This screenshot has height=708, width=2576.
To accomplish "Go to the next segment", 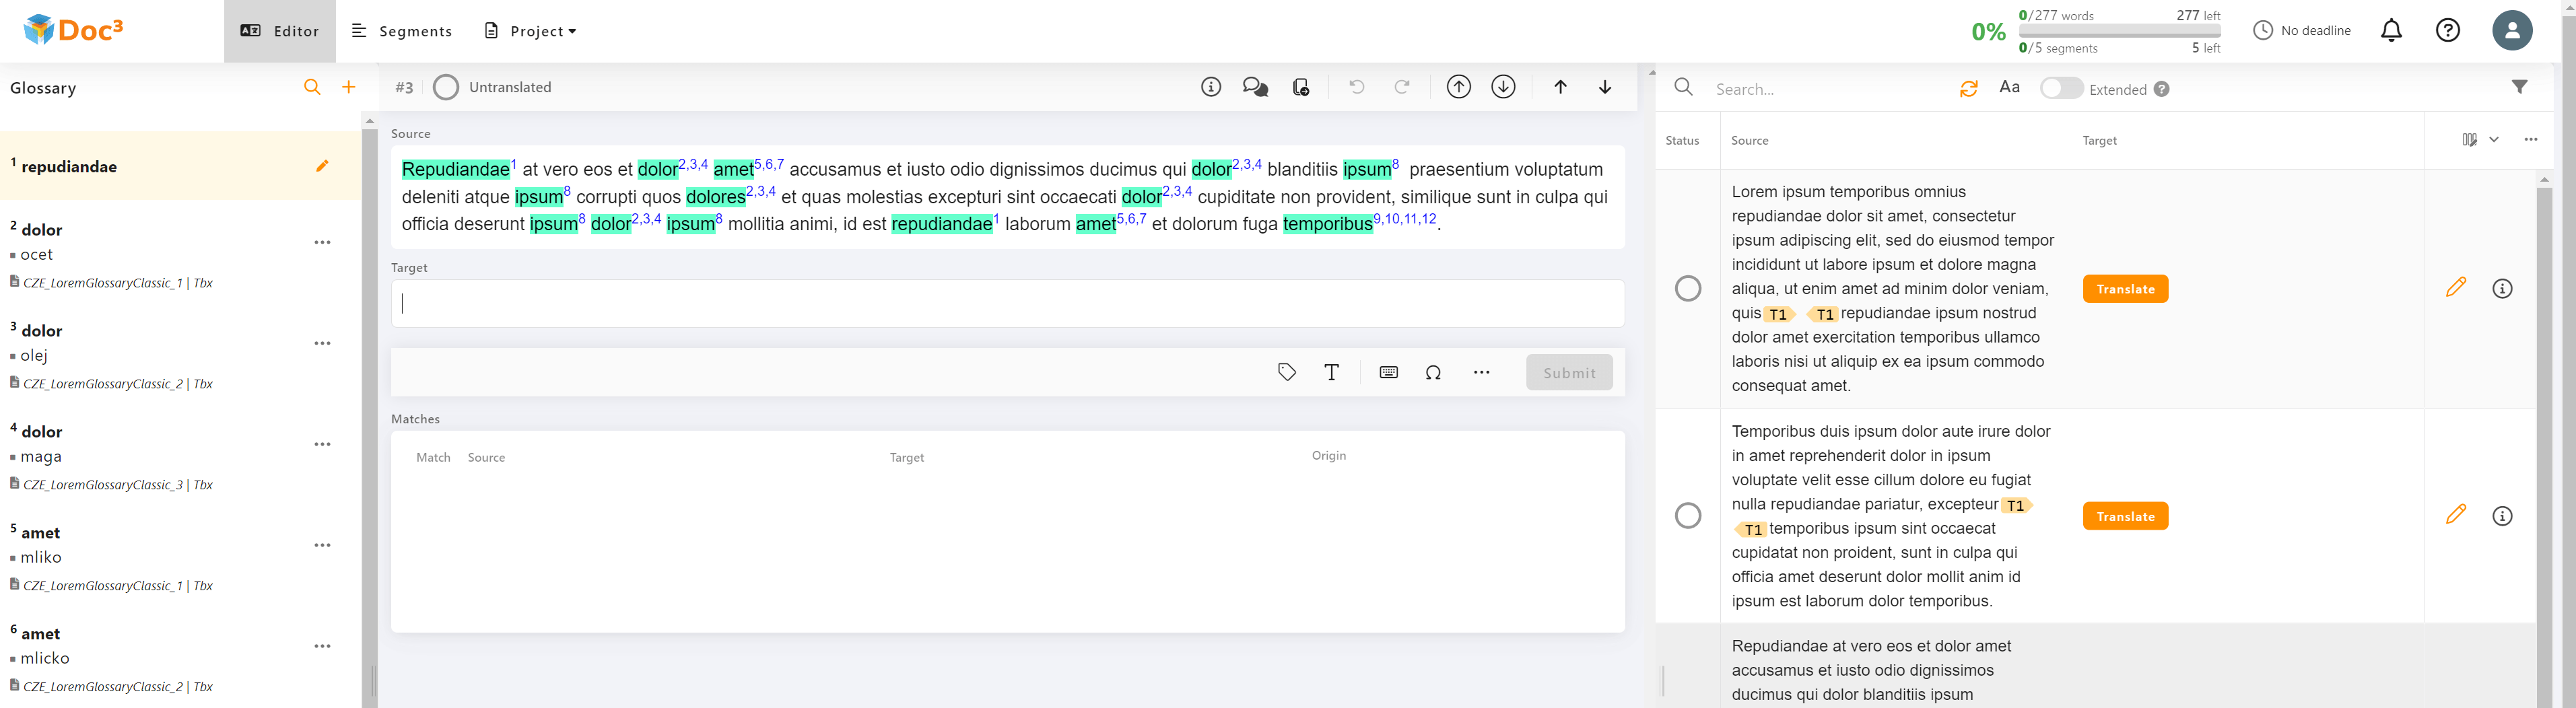I will point(1605,87).
